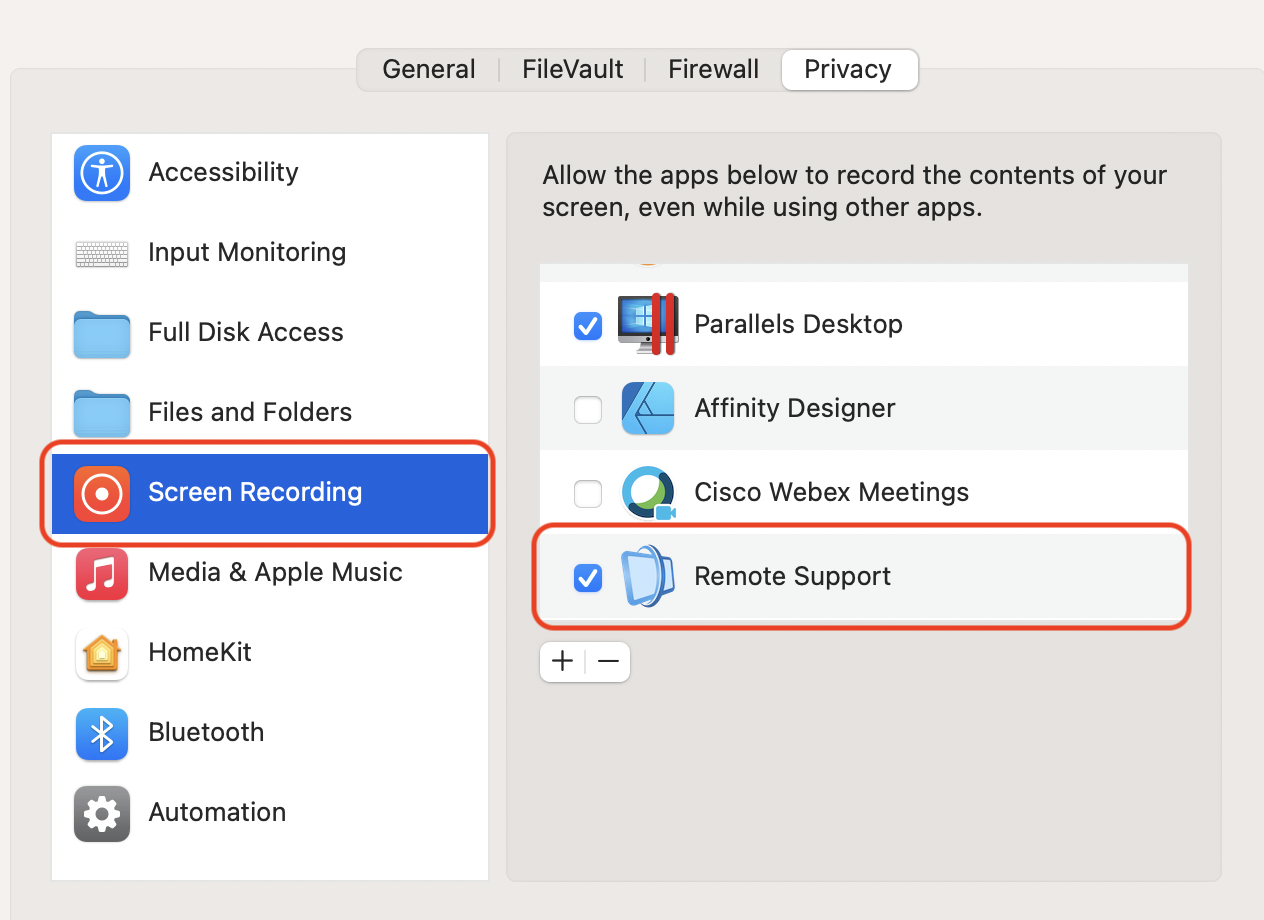
Task: Select the Input Monitoring label
Action: click(x=247, y=252)
